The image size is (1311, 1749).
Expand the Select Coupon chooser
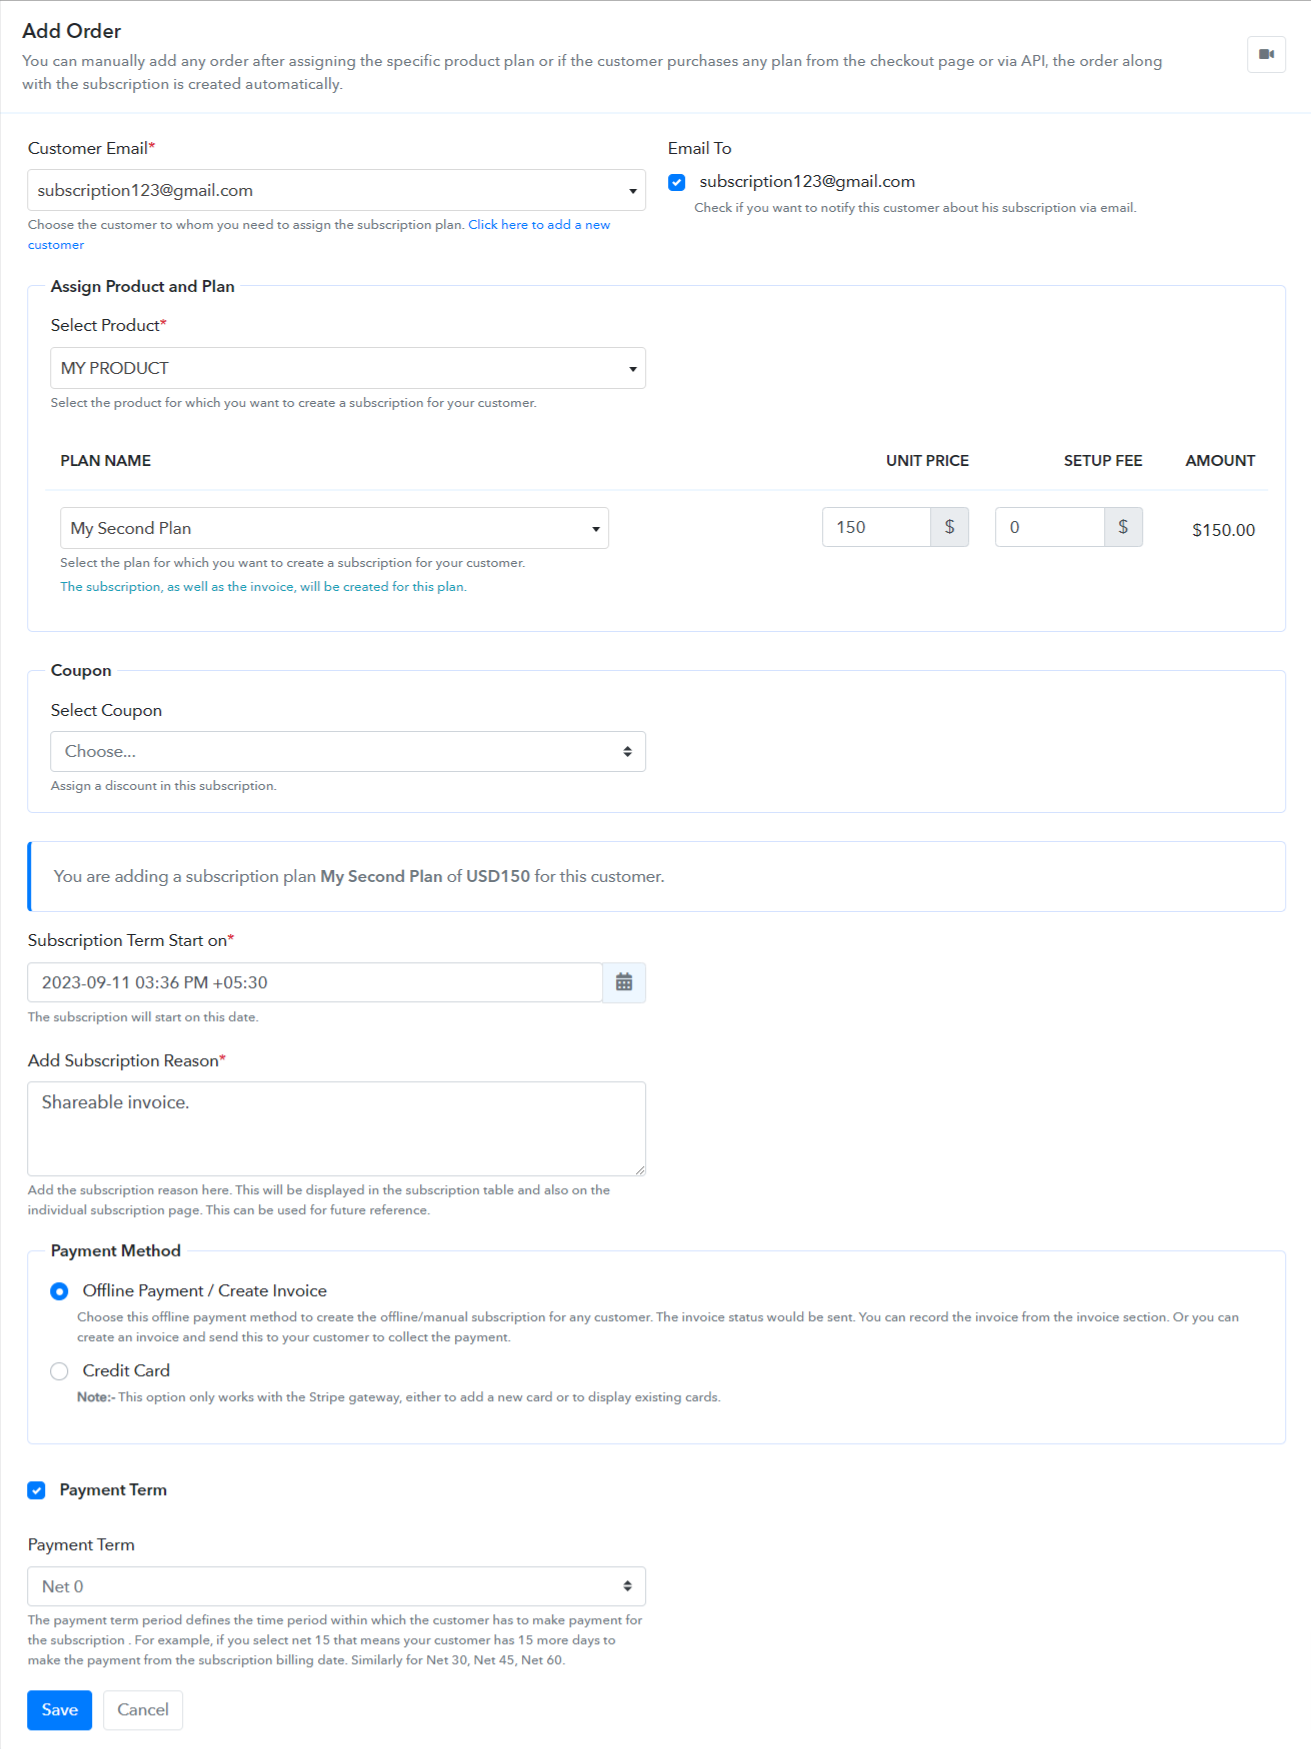click(348, 751)
